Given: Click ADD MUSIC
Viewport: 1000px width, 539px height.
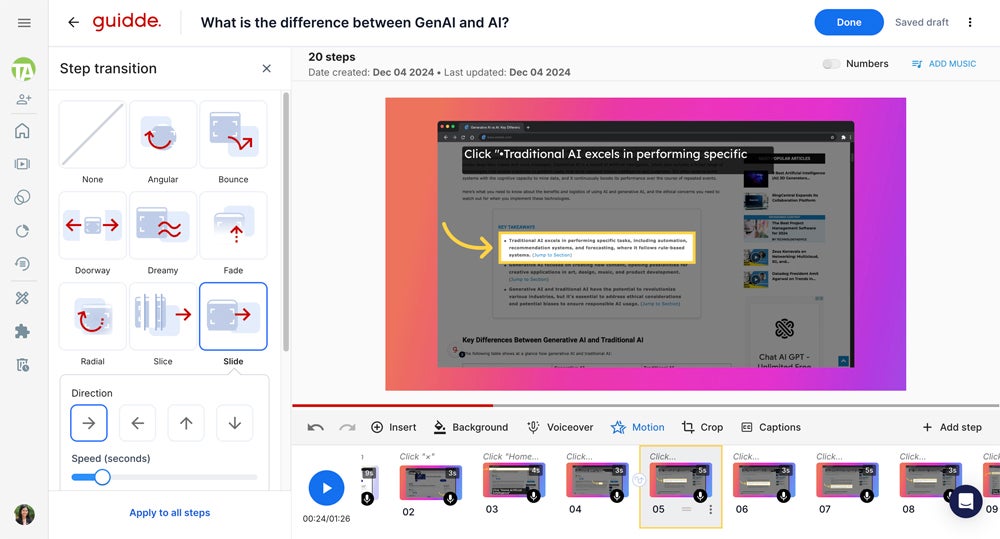Looking at the screenshot, I should [x=944, y=64].
